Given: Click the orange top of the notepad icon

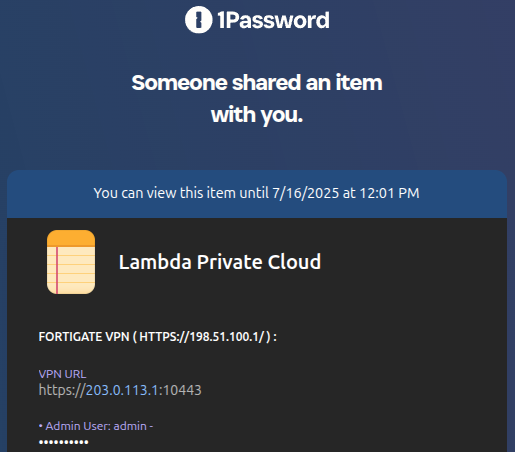Looking at the screenshot, I should pyautogui.click(x=71, y=238).
